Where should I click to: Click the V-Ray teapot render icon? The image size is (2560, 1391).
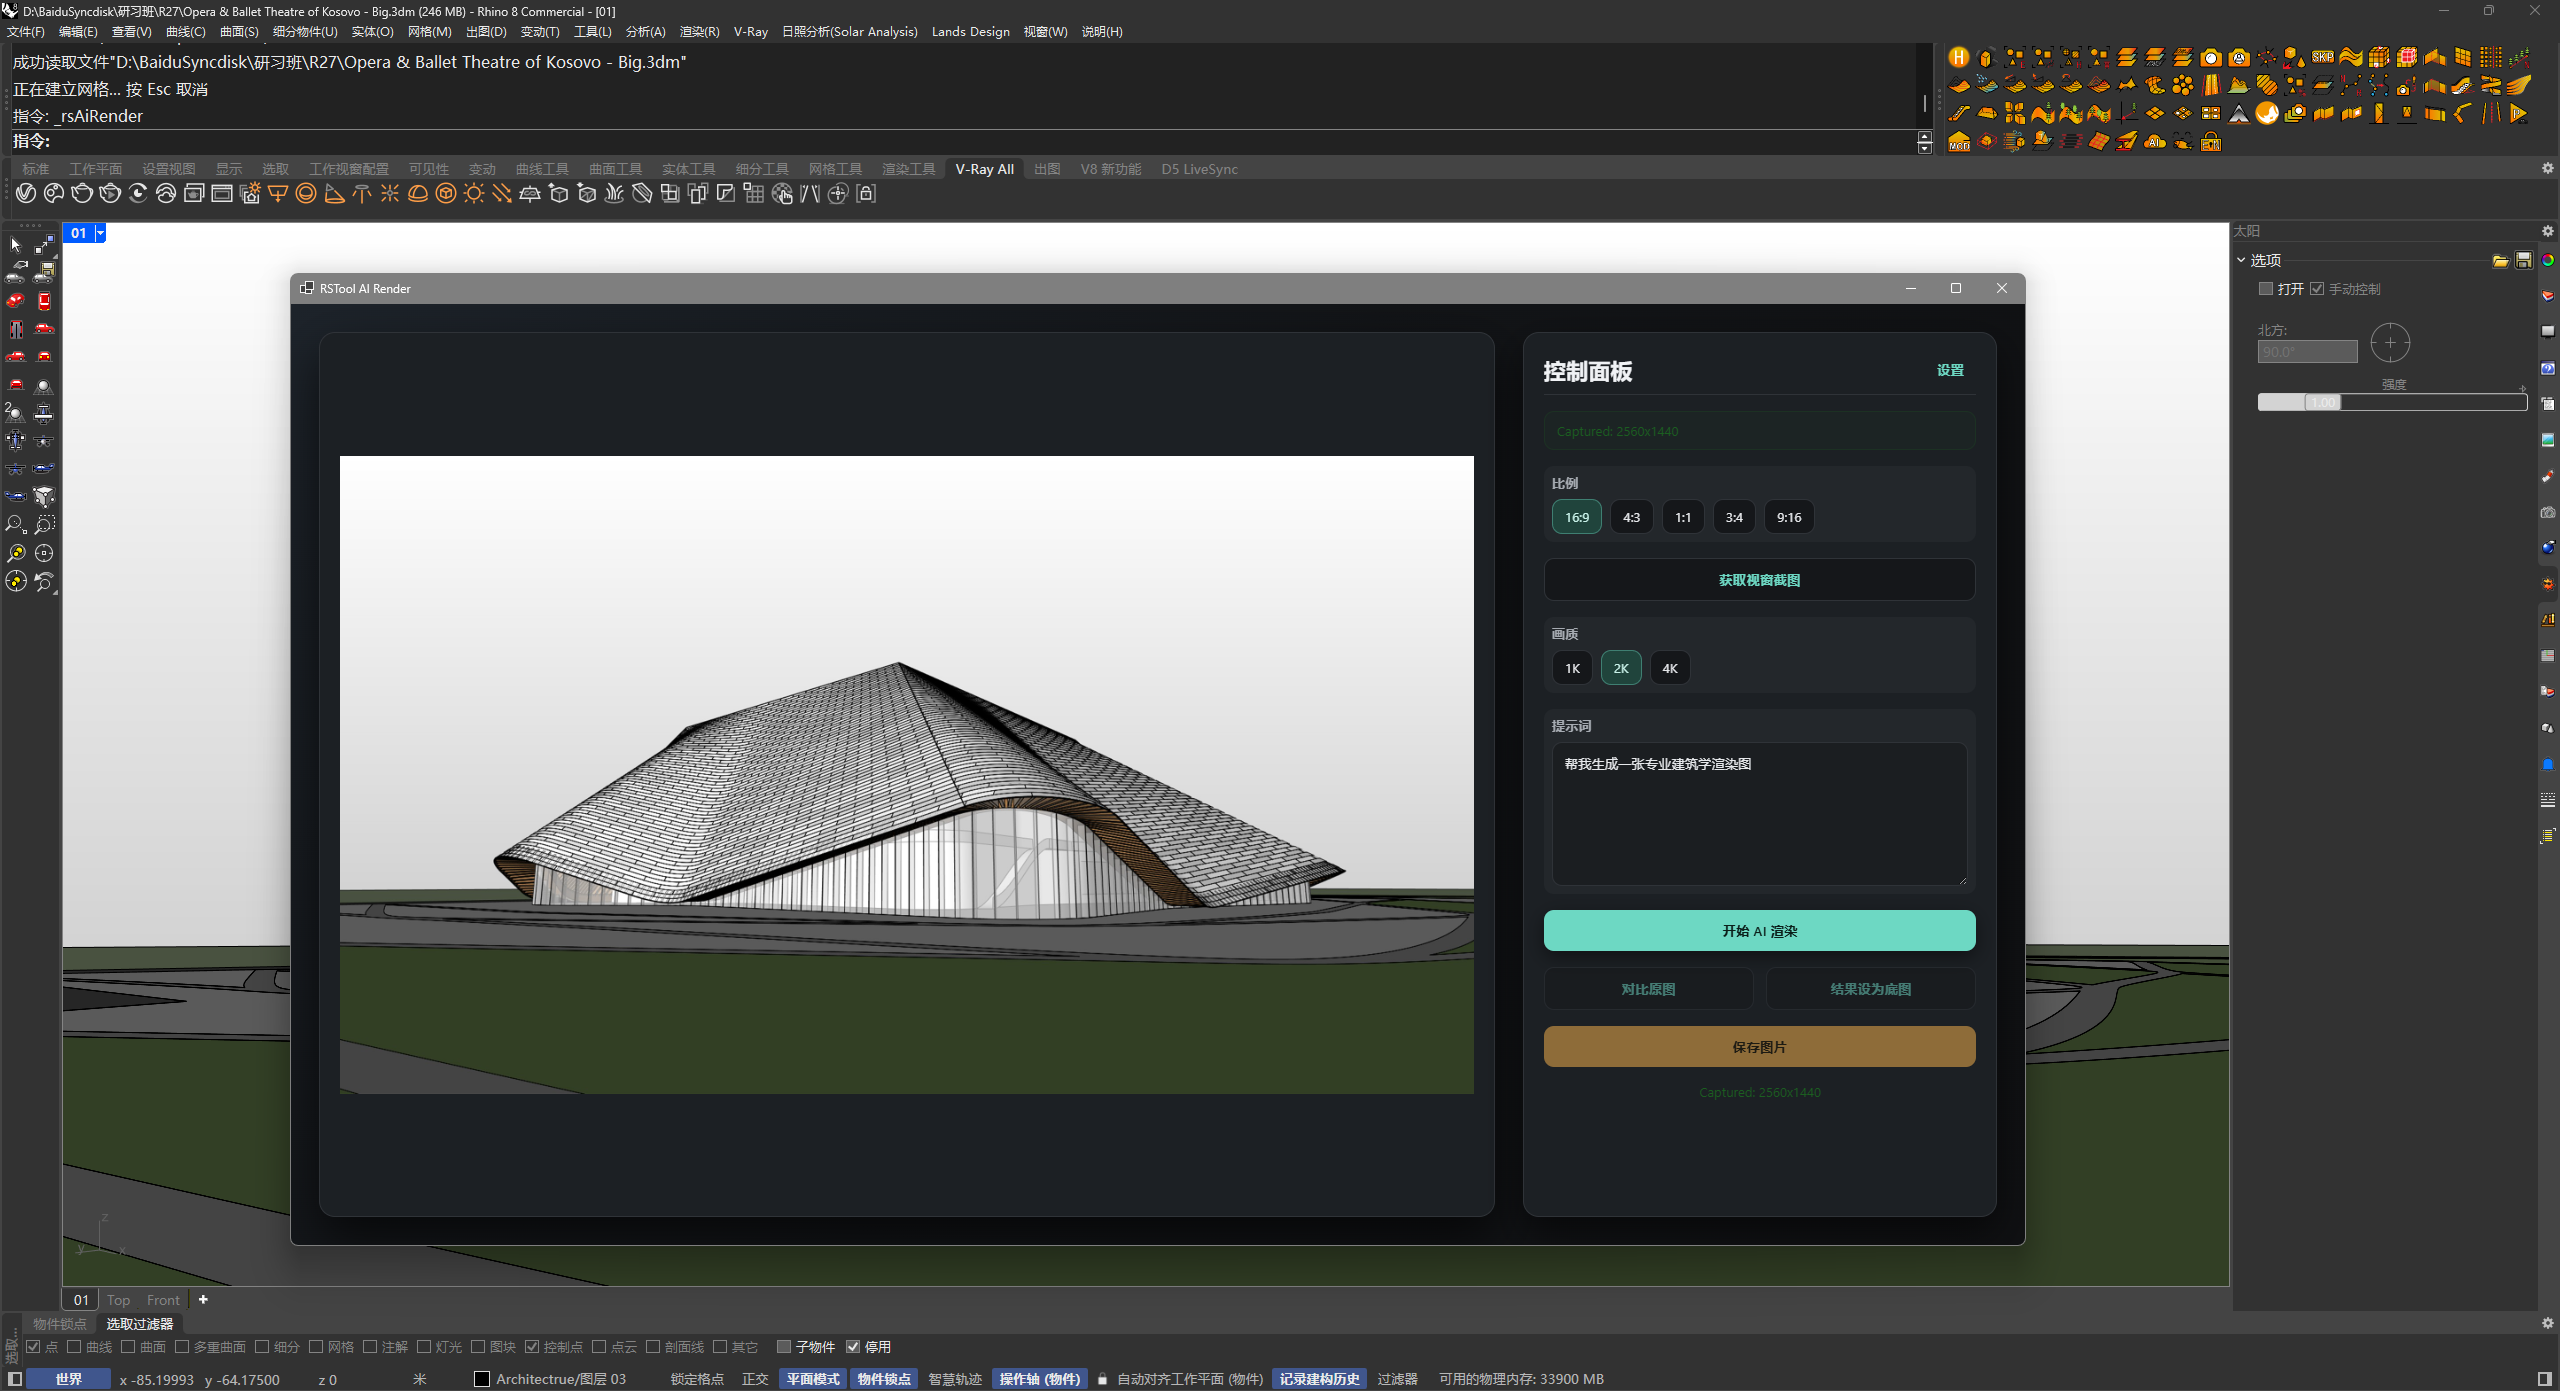pos(82,194)
